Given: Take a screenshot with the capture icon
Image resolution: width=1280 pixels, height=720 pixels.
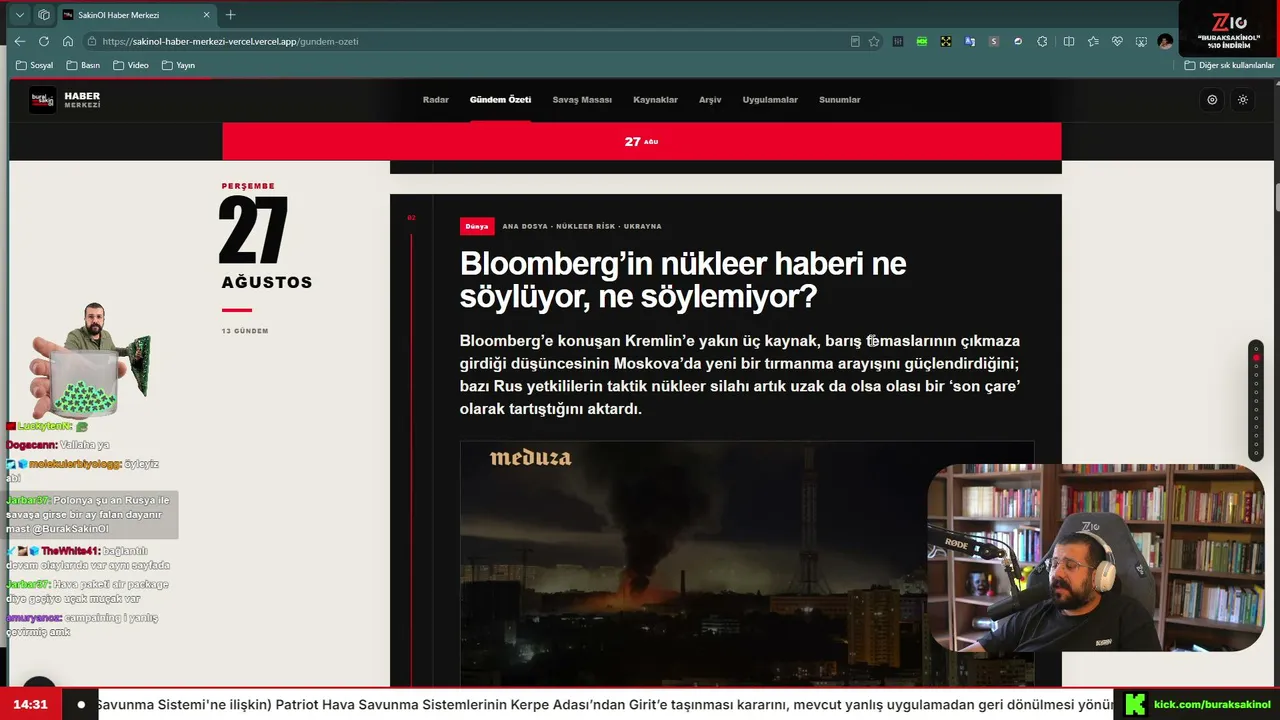Looking at the screenshot, I should pos(1141,41).
